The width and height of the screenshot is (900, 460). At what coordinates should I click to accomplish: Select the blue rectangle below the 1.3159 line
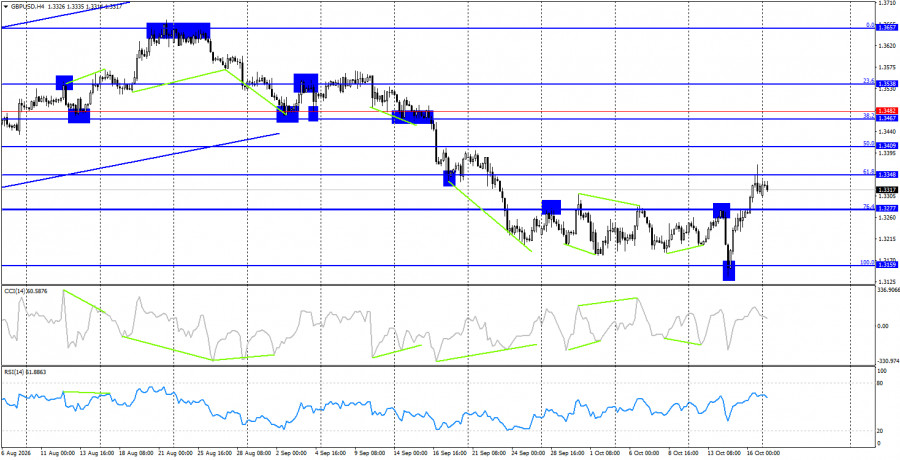[728, 270]
